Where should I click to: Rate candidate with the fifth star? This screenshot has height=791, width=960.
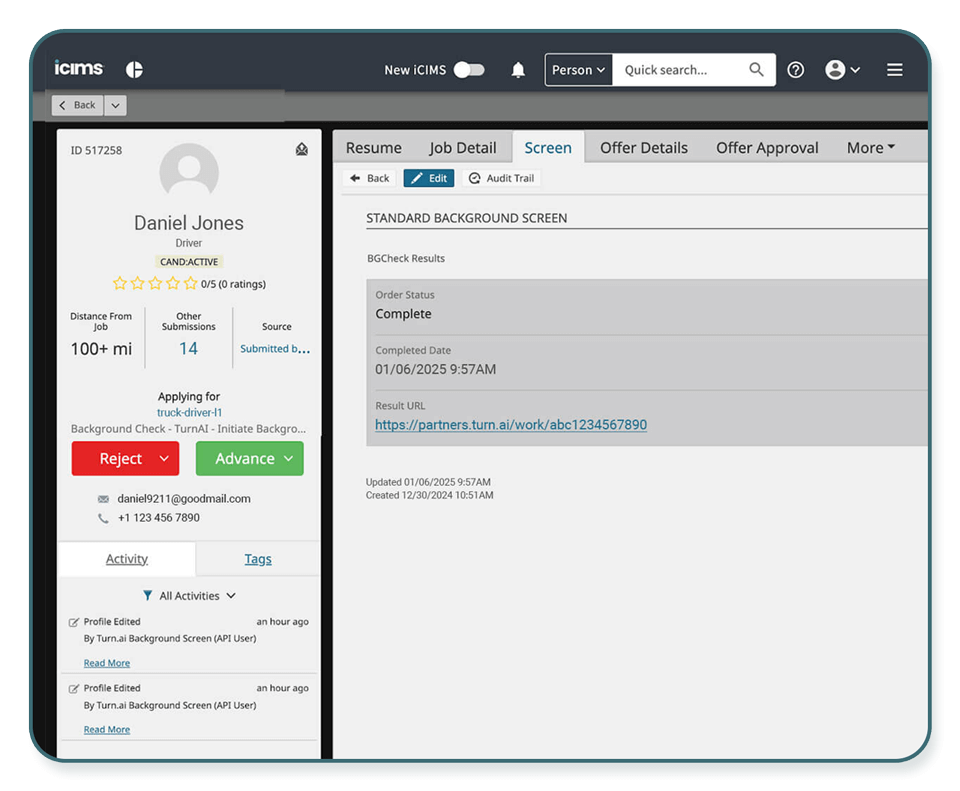(190, 284)
